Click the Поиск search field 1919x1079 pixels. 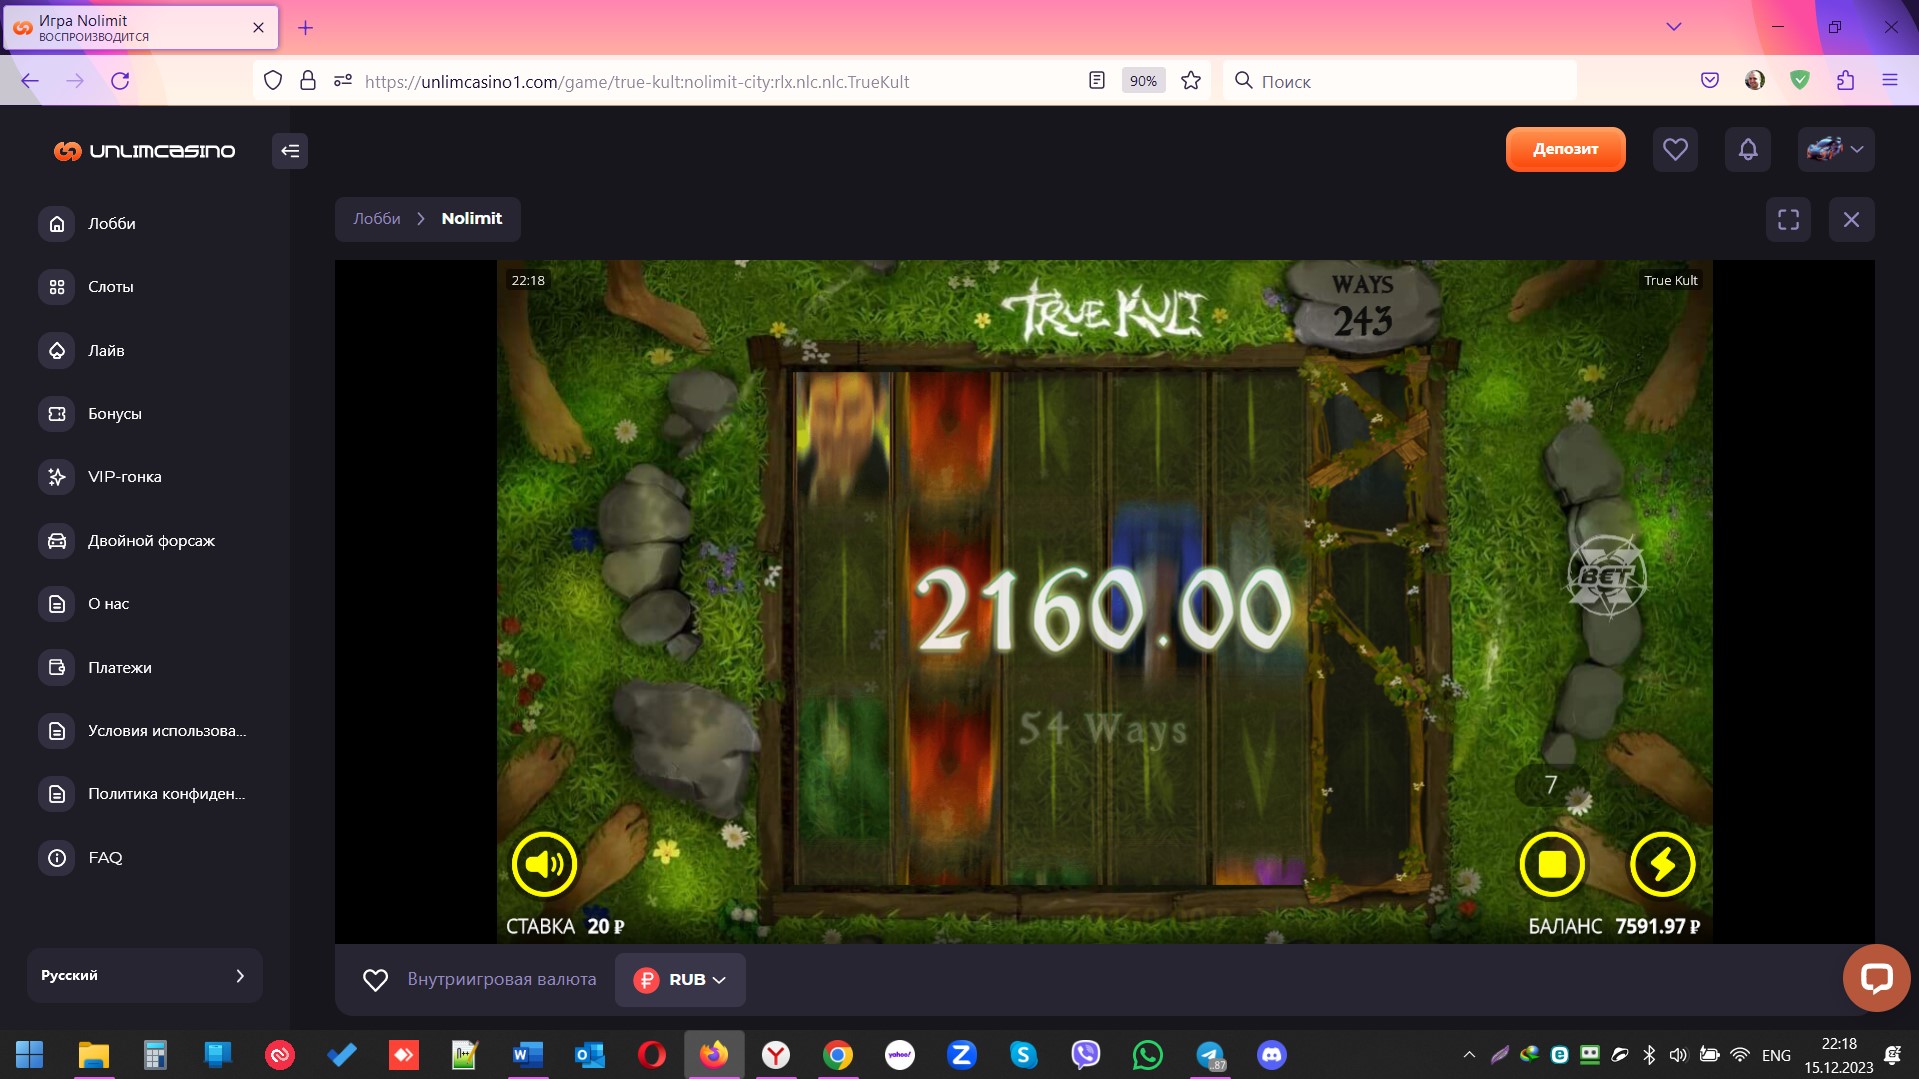1400,81
